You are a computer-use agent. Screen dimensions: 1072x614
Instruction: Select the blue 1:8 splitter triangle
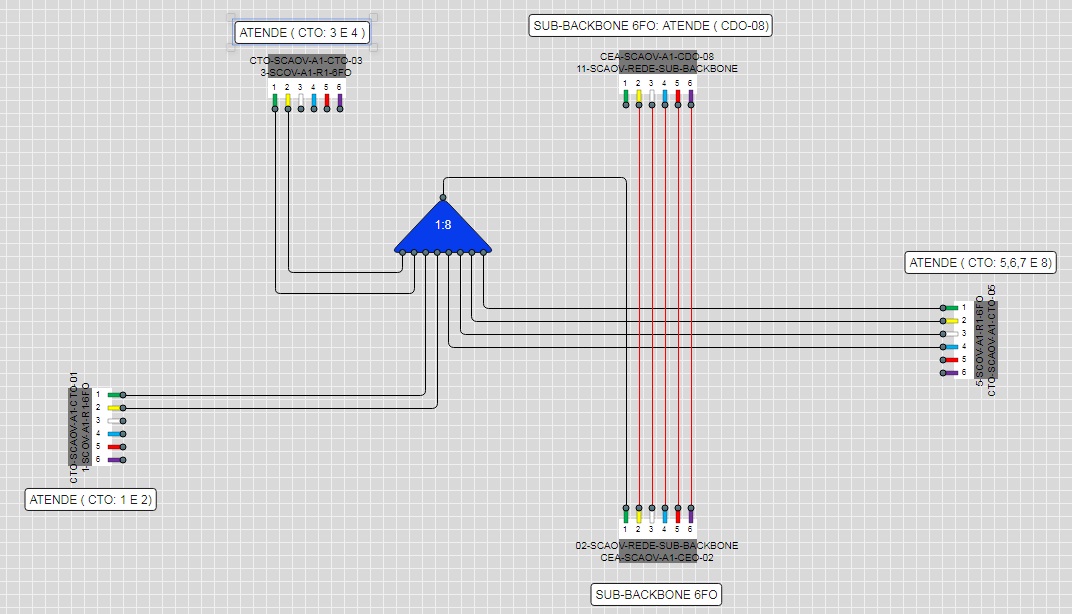pos(443,228)
